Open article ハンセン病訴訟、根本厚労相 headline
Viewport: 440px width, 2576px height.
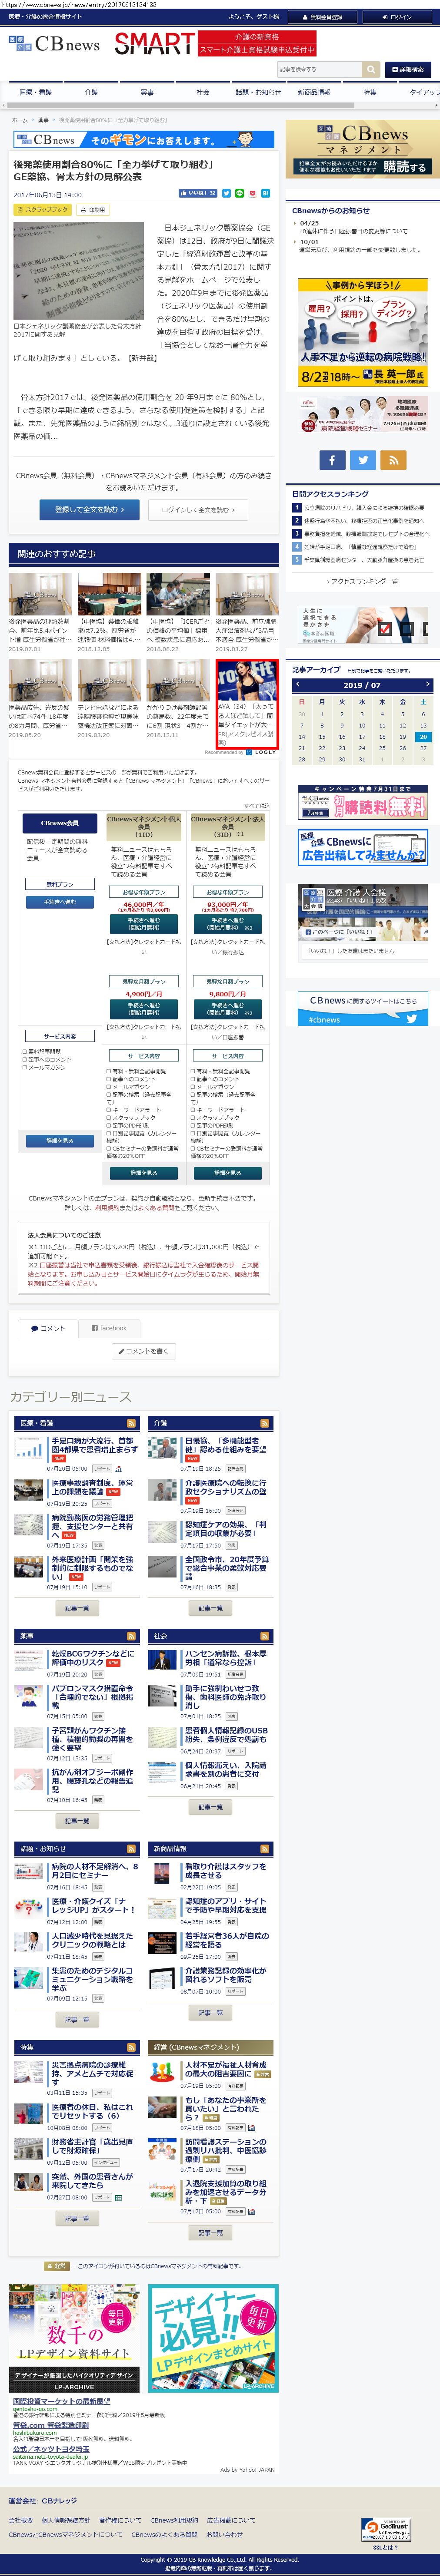click(225, 1658)
